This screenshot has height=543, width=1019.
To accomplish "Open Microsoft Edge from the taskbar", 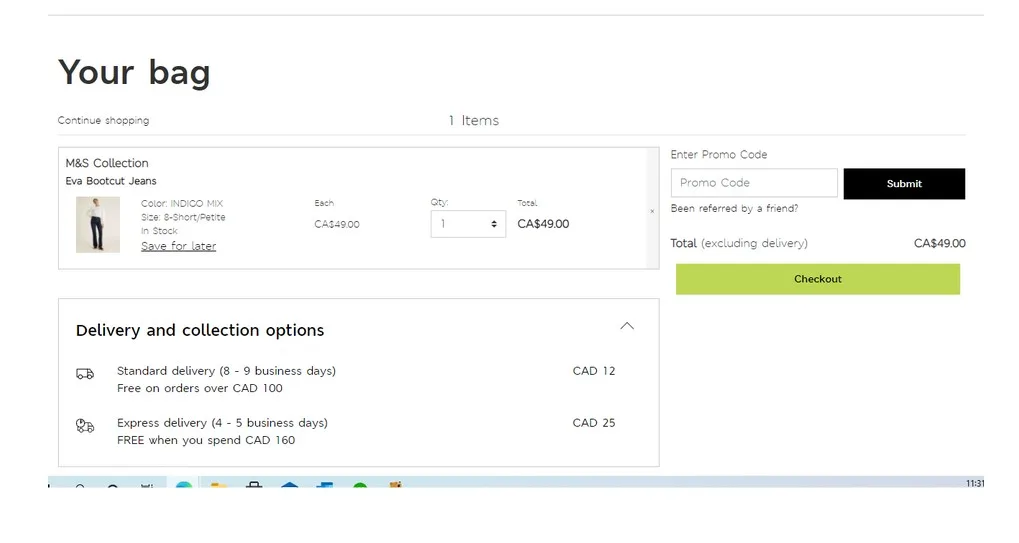I will (x=184, y=487).
